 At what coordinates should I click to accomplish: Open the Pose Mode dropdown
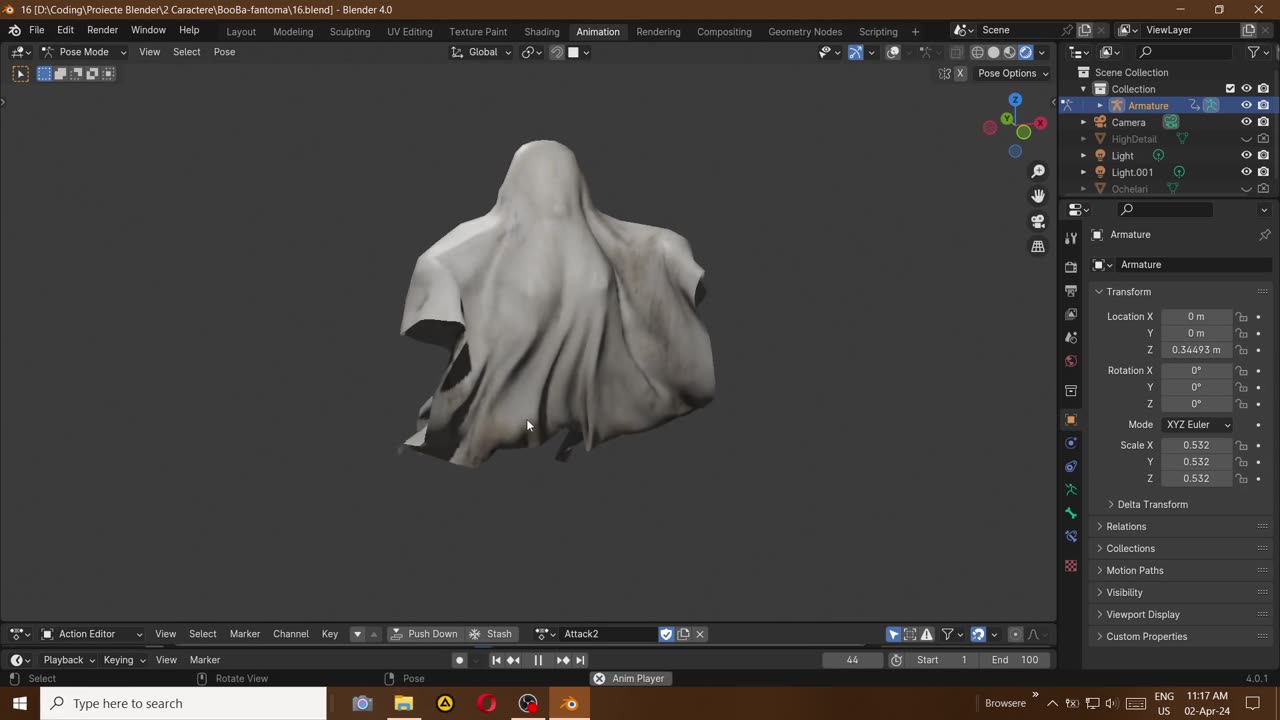tap(84, 52)
